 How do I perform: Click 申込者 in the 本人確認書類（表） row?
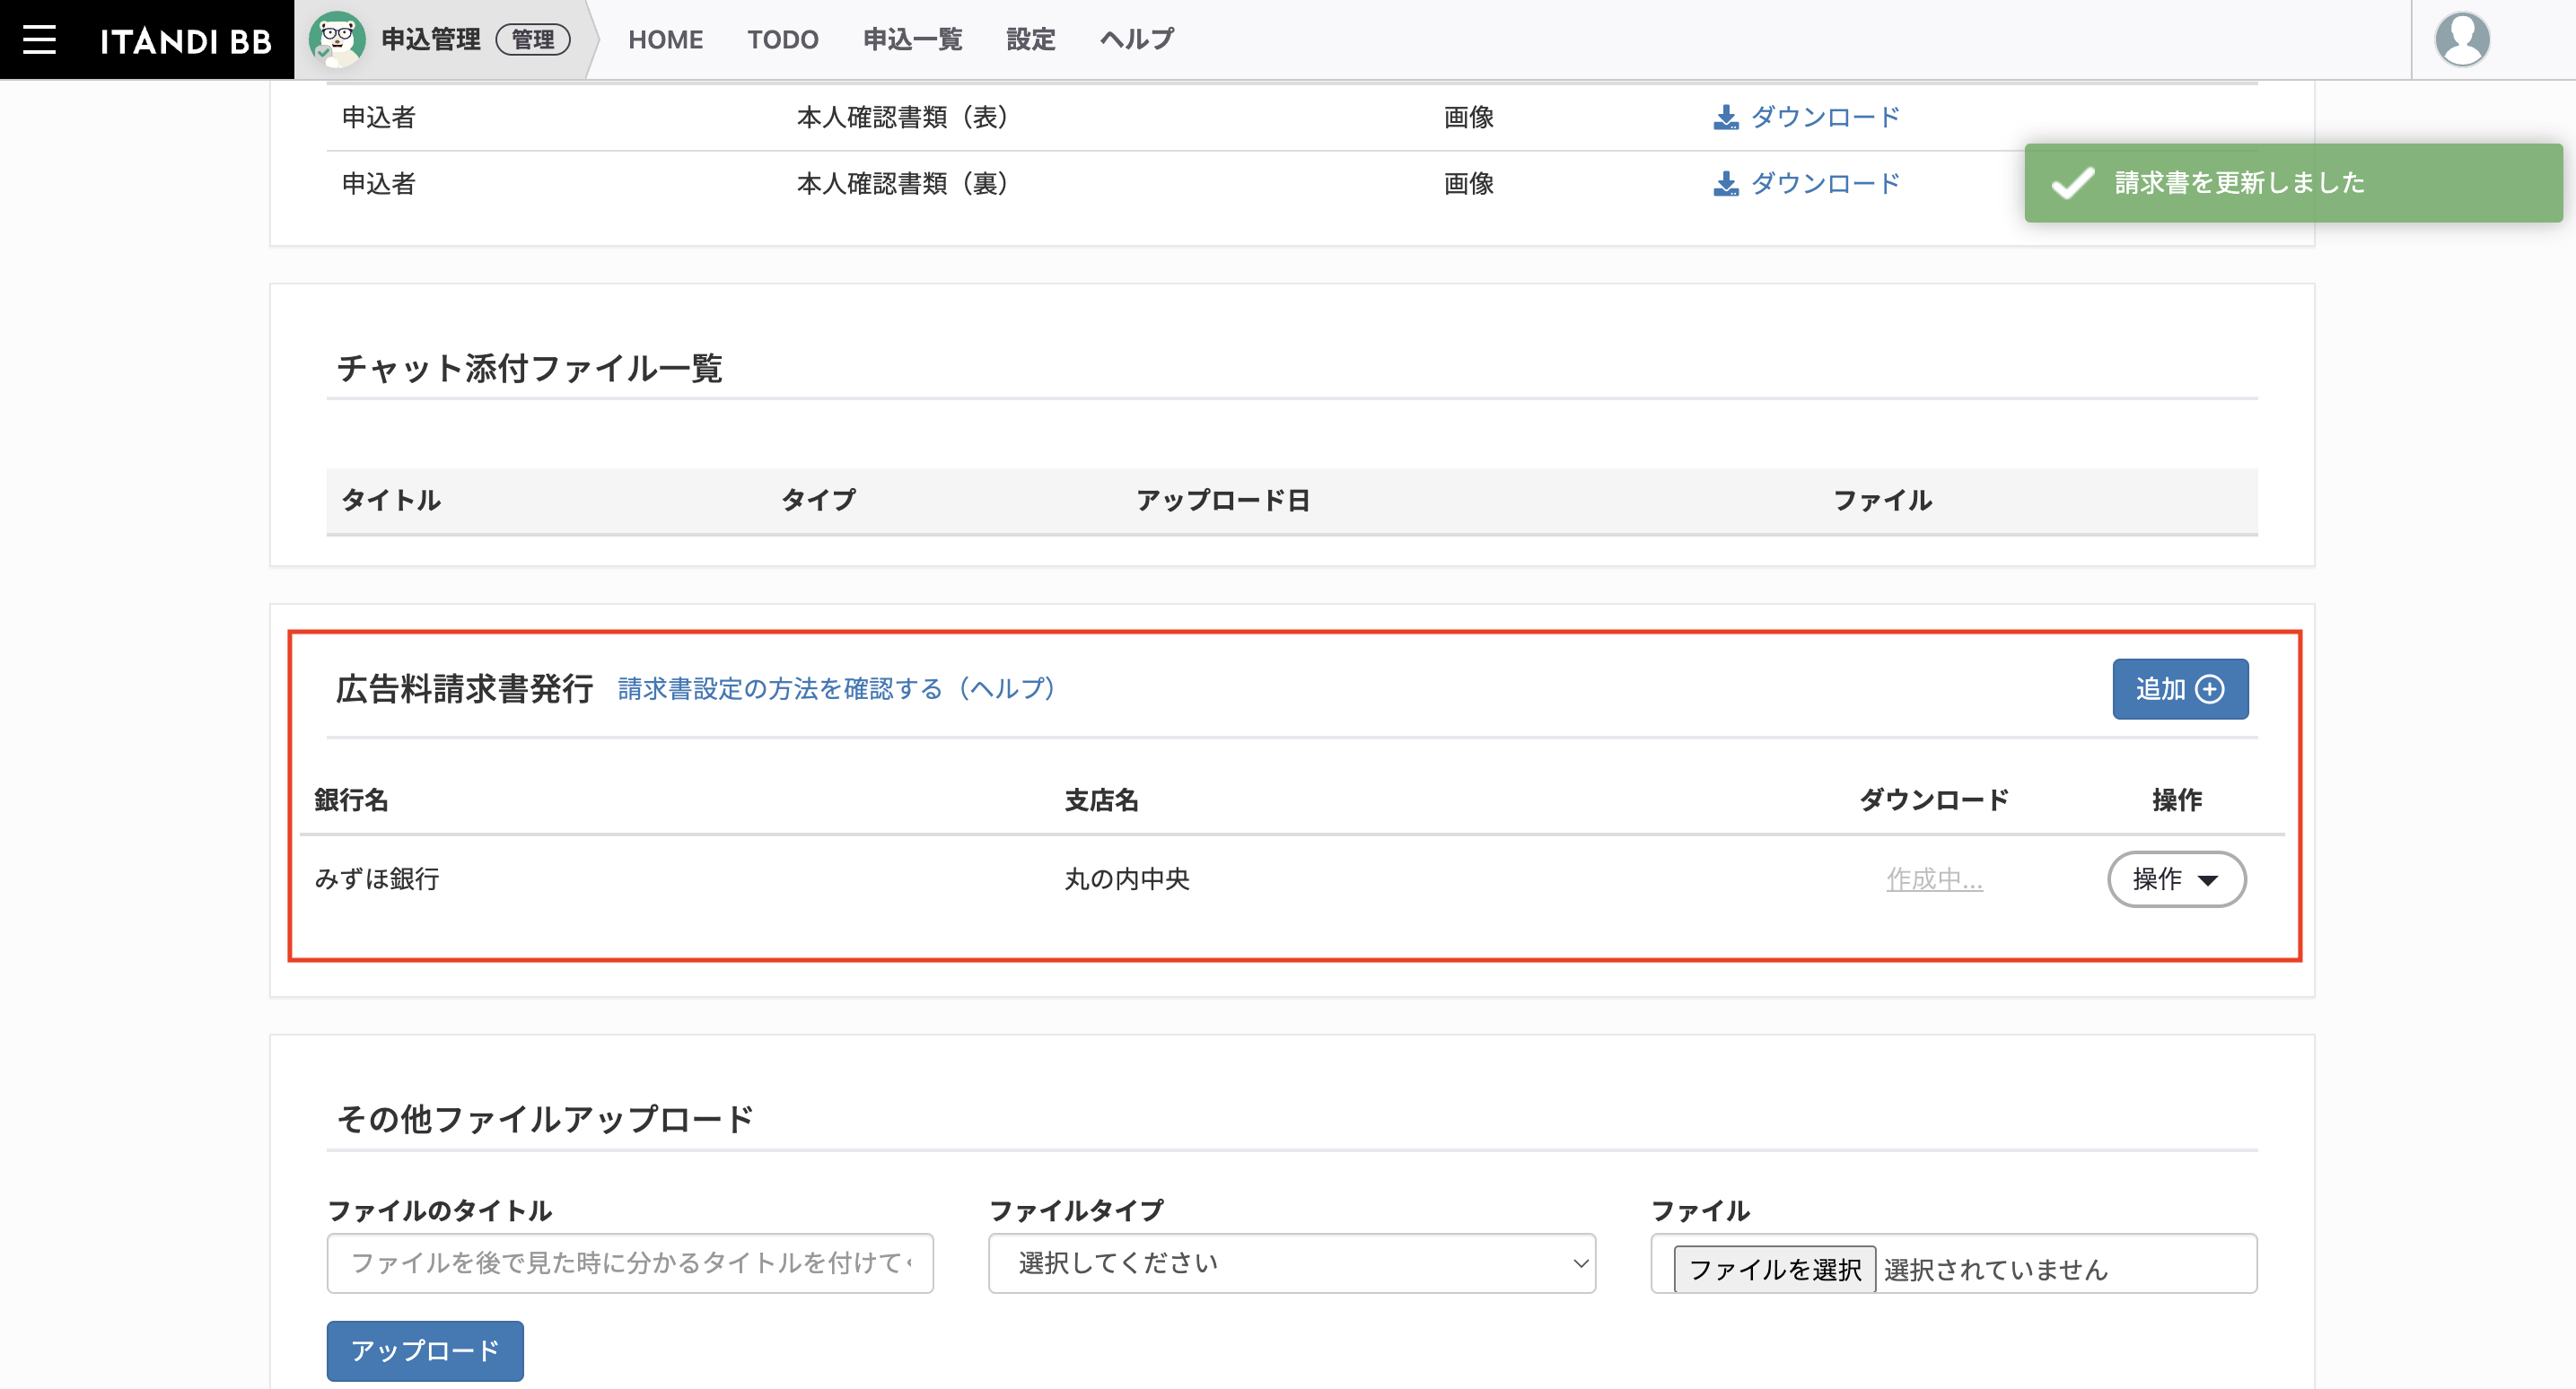(378, 117)
